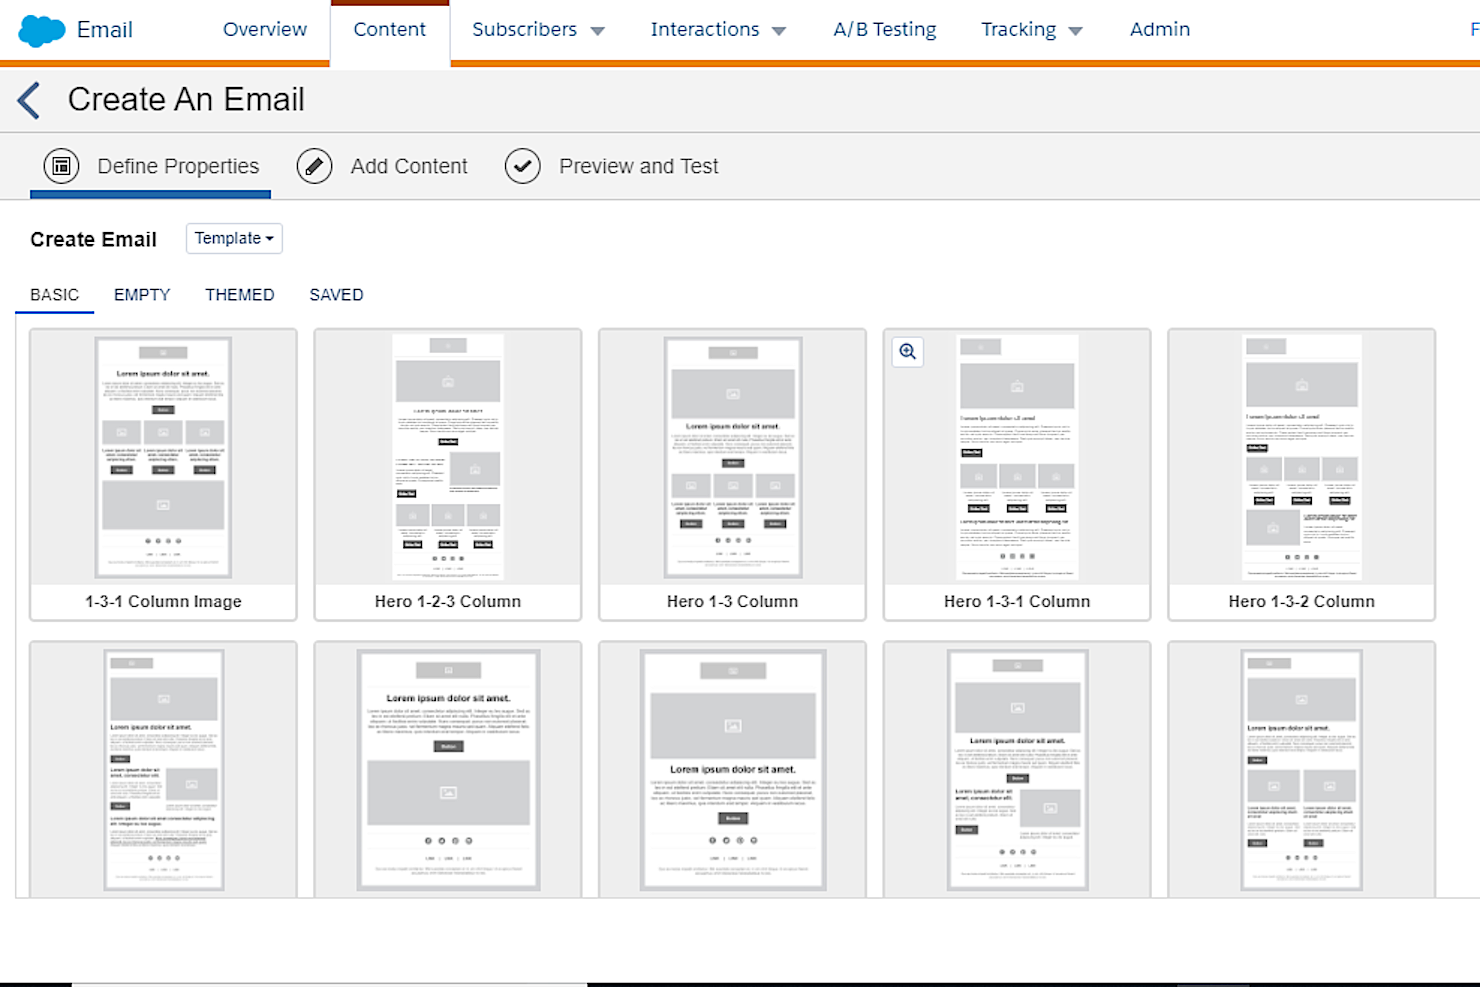This screenshot has height=987, width=1480.
Task: Select the Define Properties step icon
Action: click(62, 166)
